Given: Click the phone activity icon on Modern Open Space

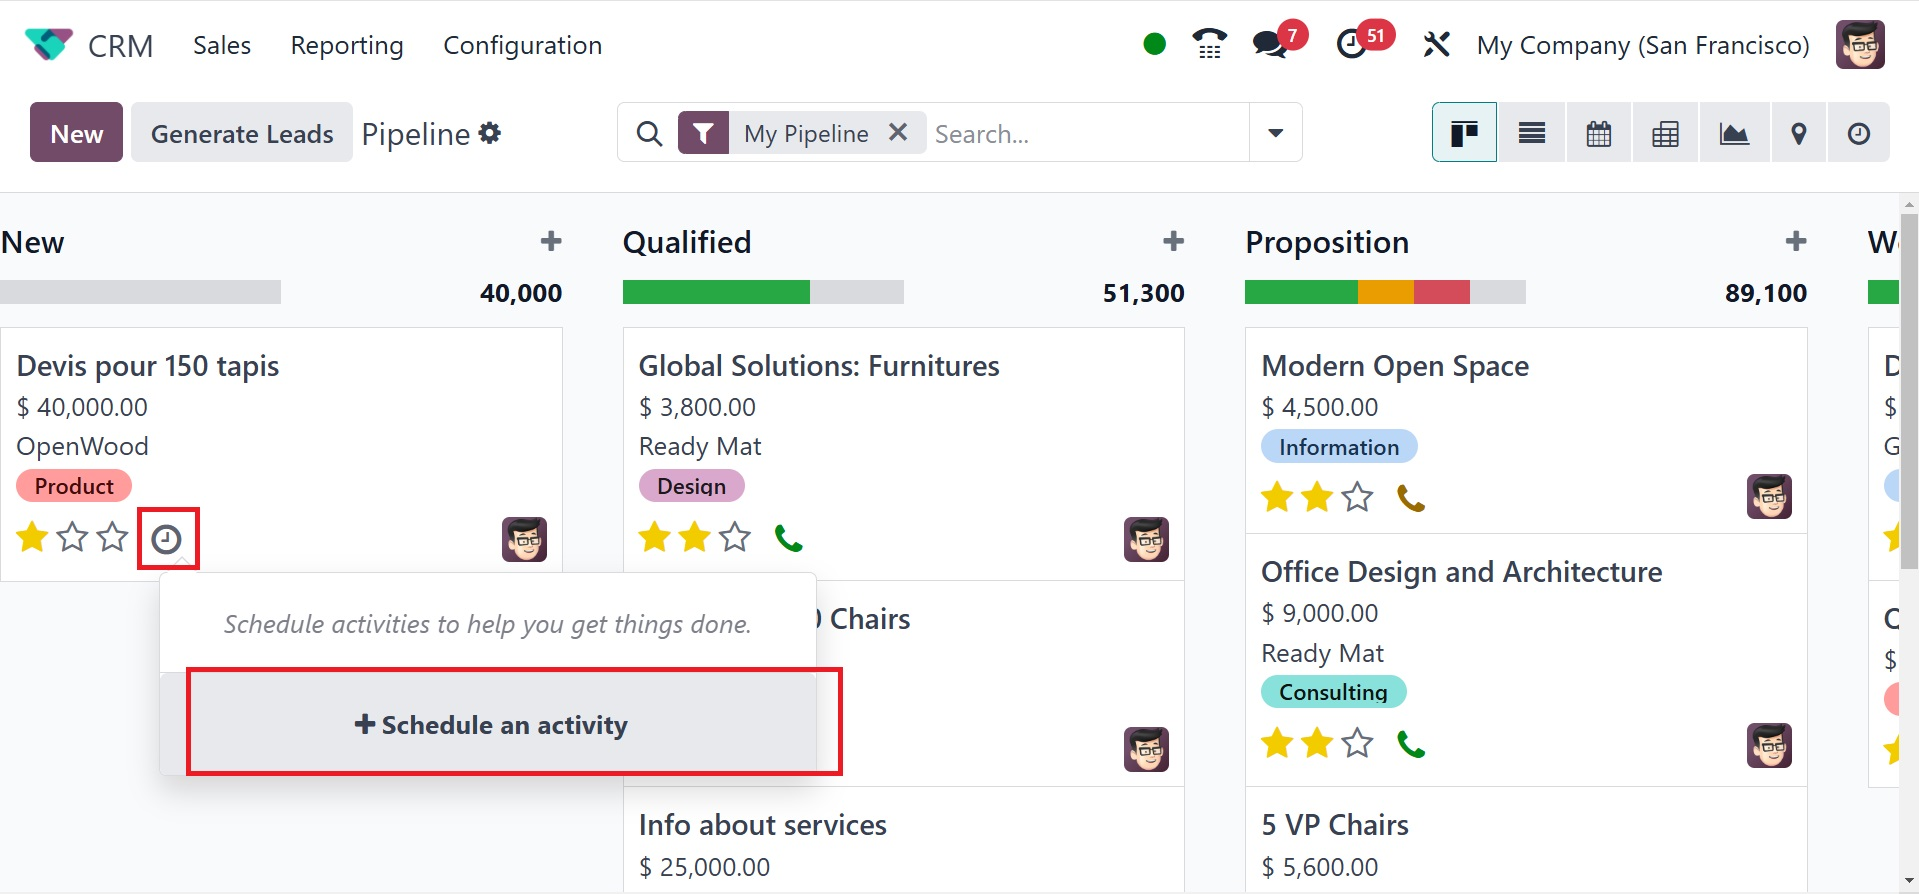Looking at the screenshot, I should (1410, 497).
